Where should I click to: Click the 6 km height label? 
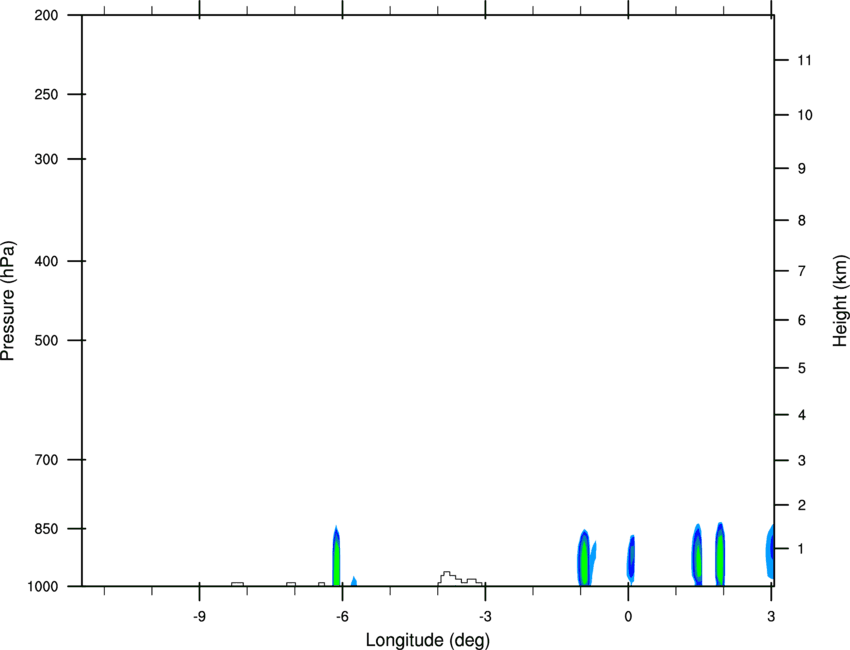point(801,320)
